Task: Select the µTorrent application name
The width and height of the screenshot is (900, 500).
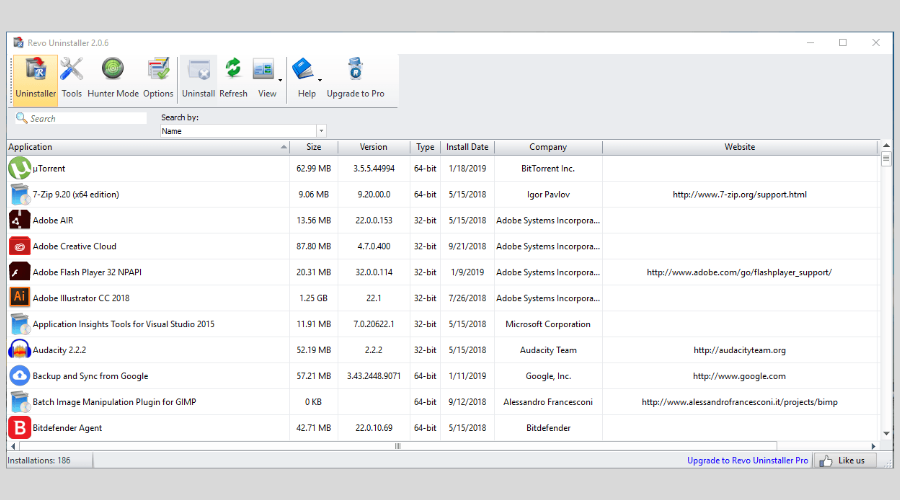Action: click(49, 169)
